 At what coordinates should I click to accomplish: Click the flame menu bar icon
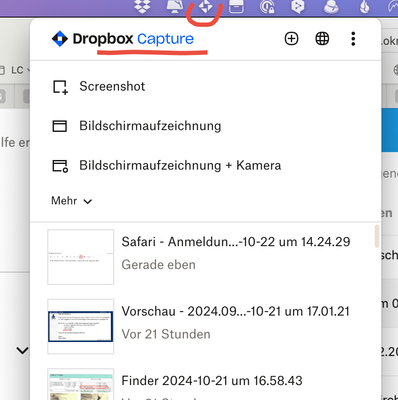click(x=365, y=7)
